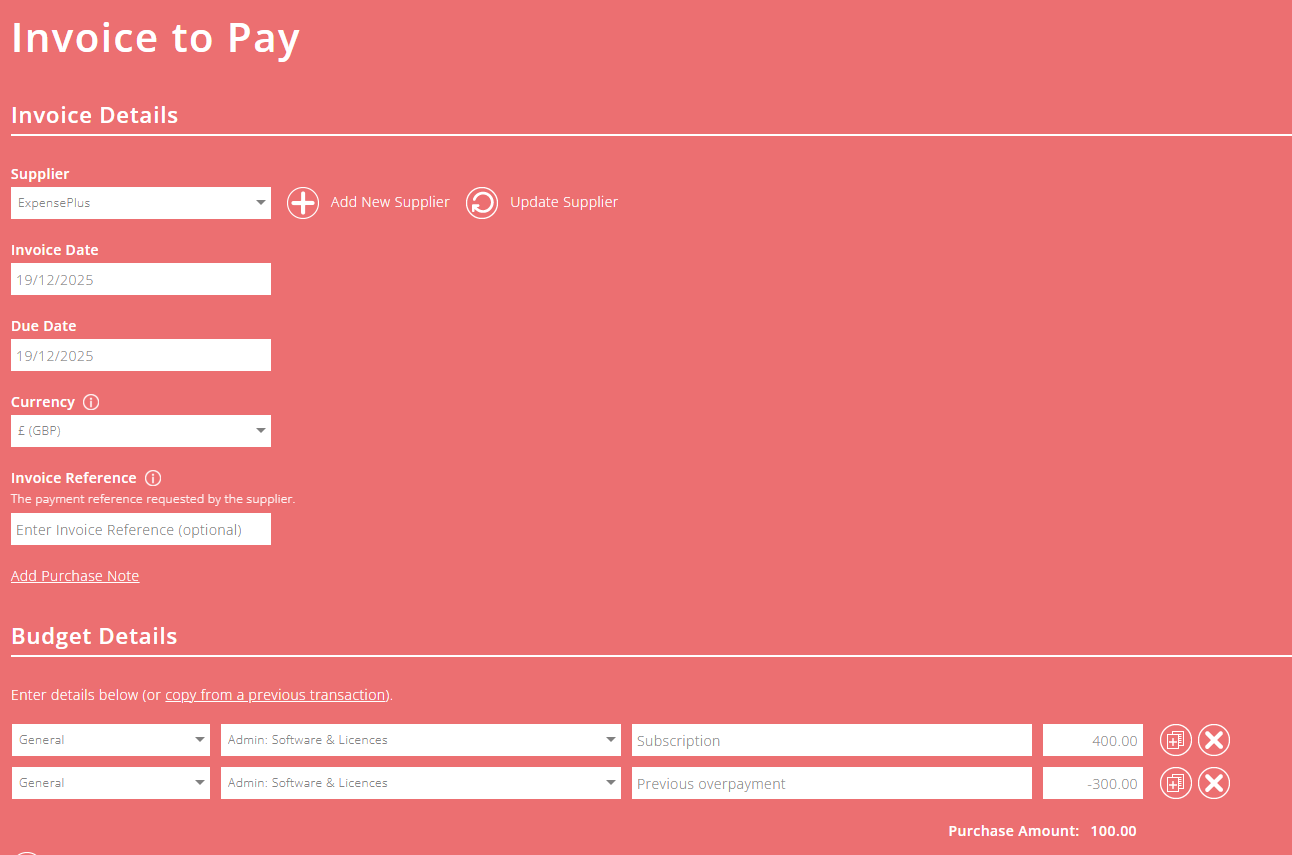1292x855 pixels.
Task: Click the Invoice Date field
Action: tap(140, 279)
